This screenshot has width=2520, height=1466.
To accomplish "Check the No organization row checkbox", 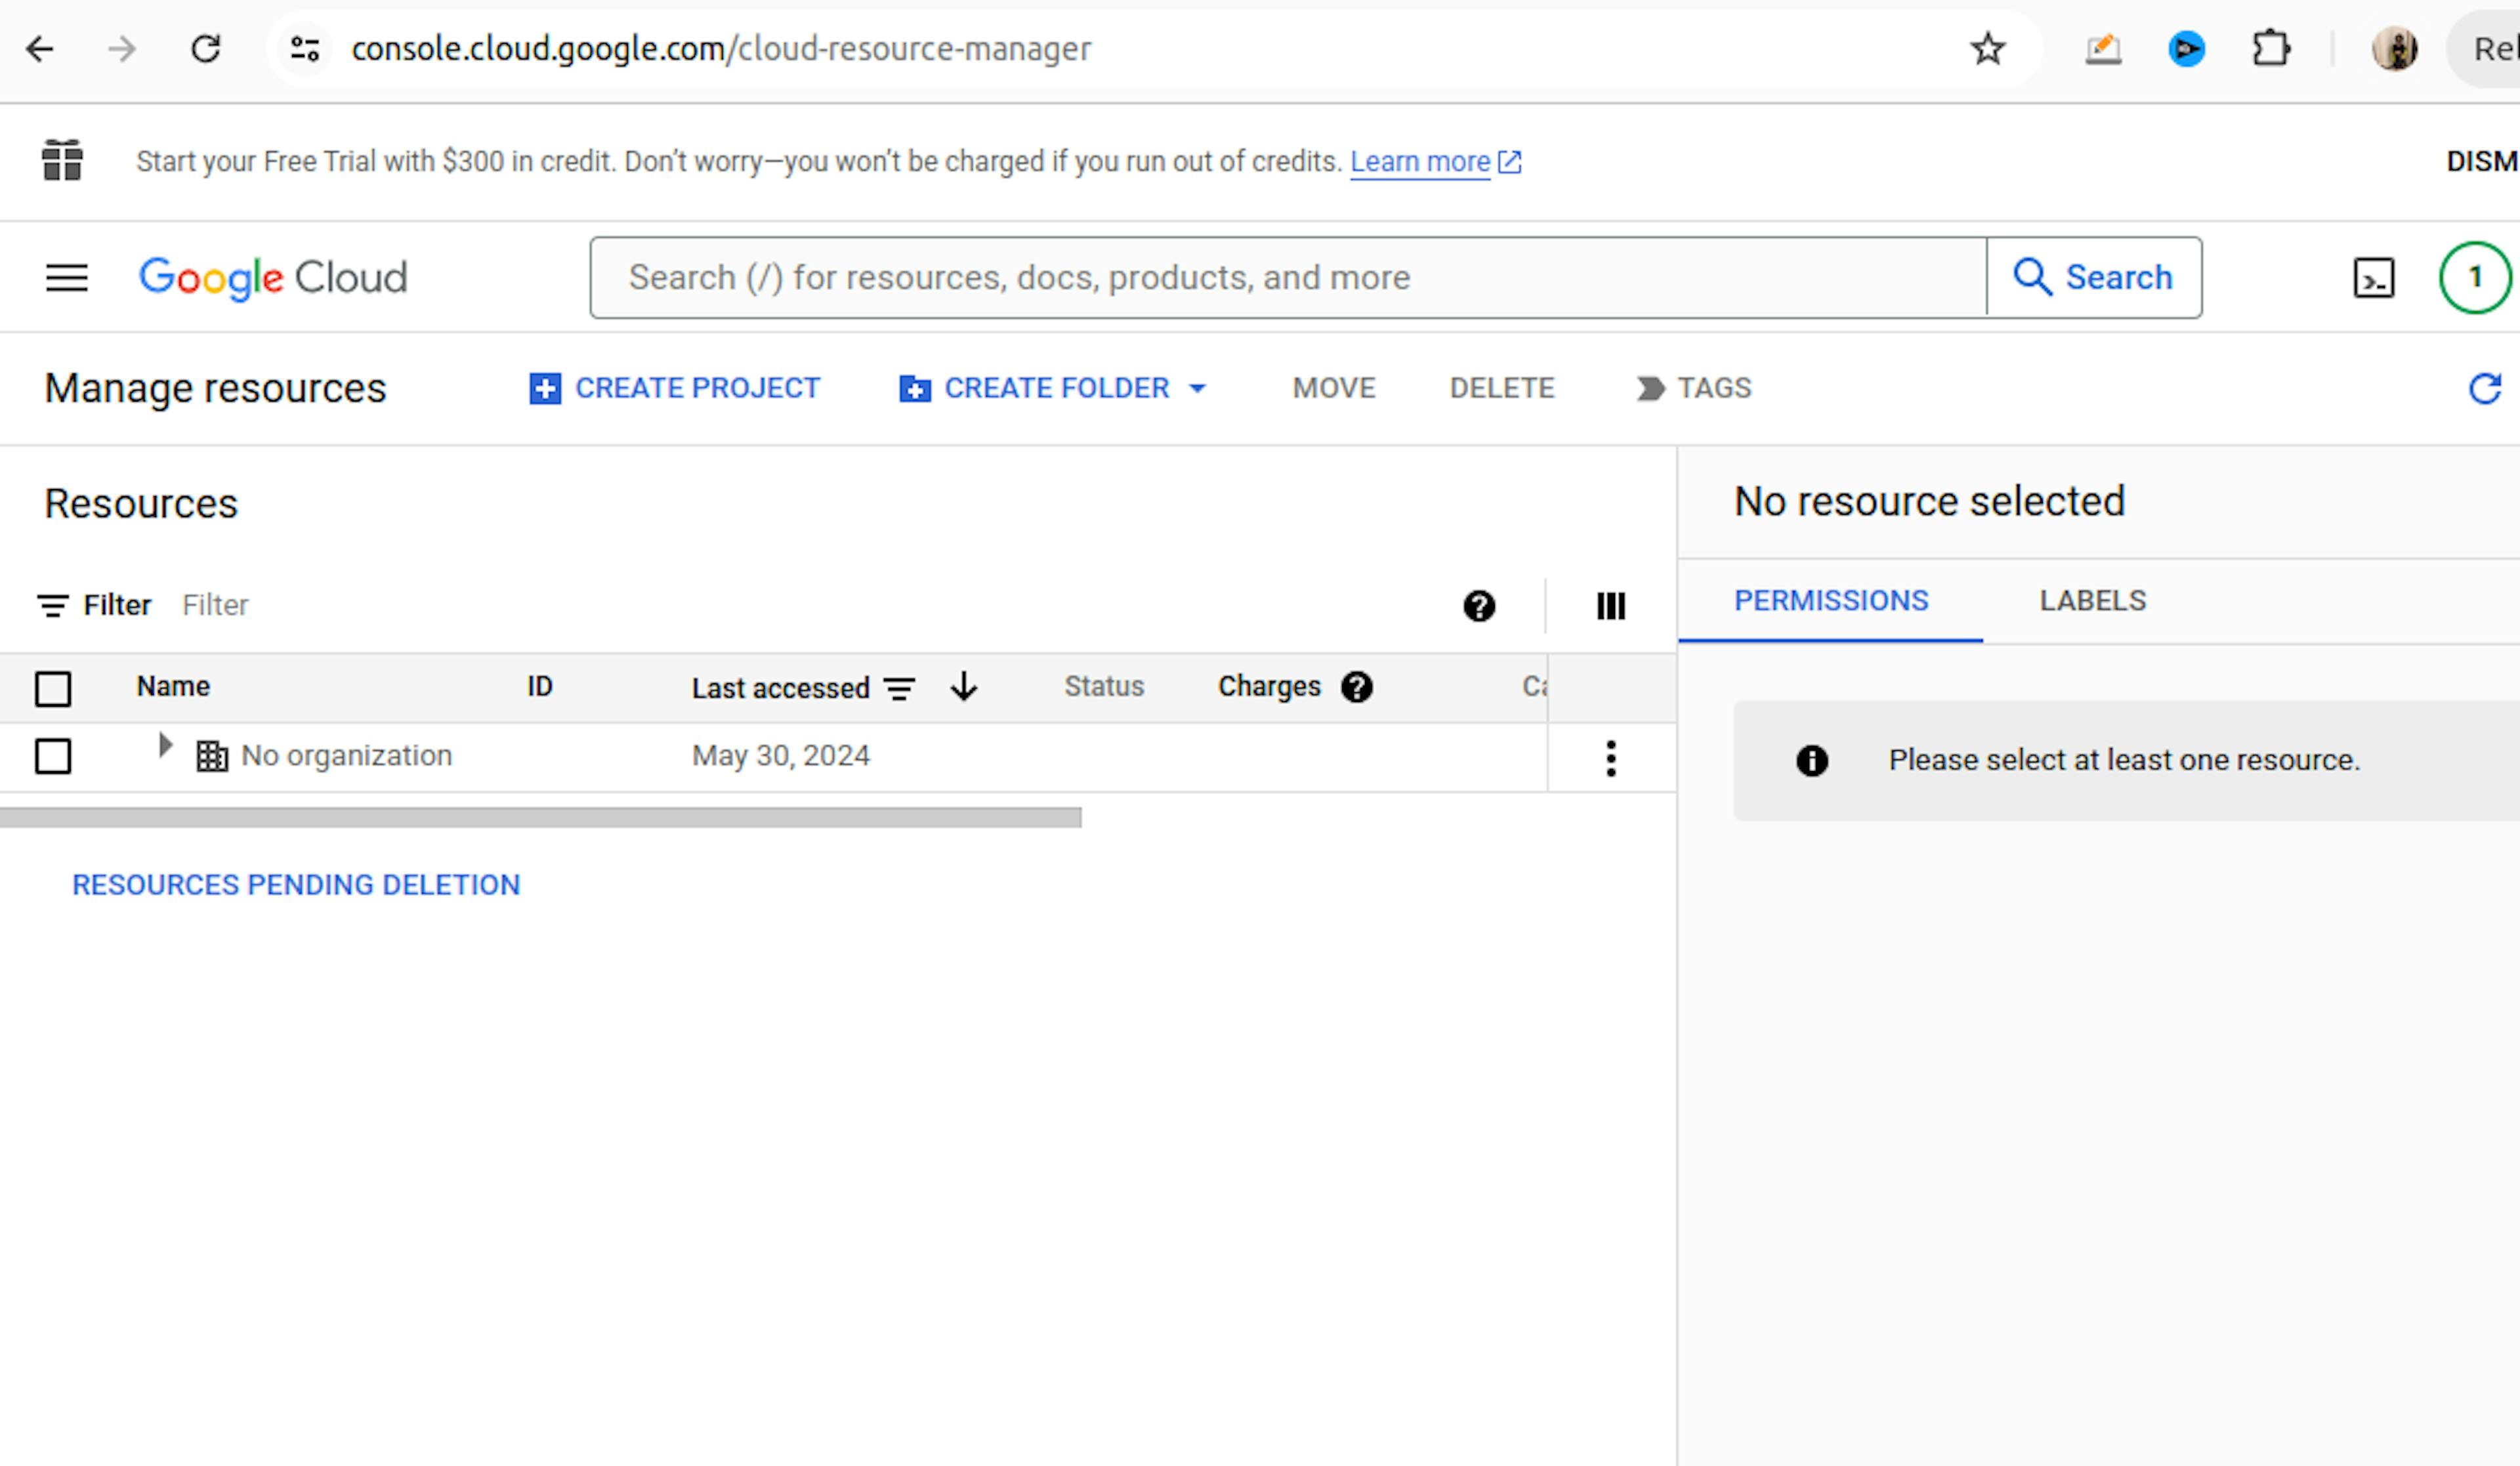I will (53, 756).
